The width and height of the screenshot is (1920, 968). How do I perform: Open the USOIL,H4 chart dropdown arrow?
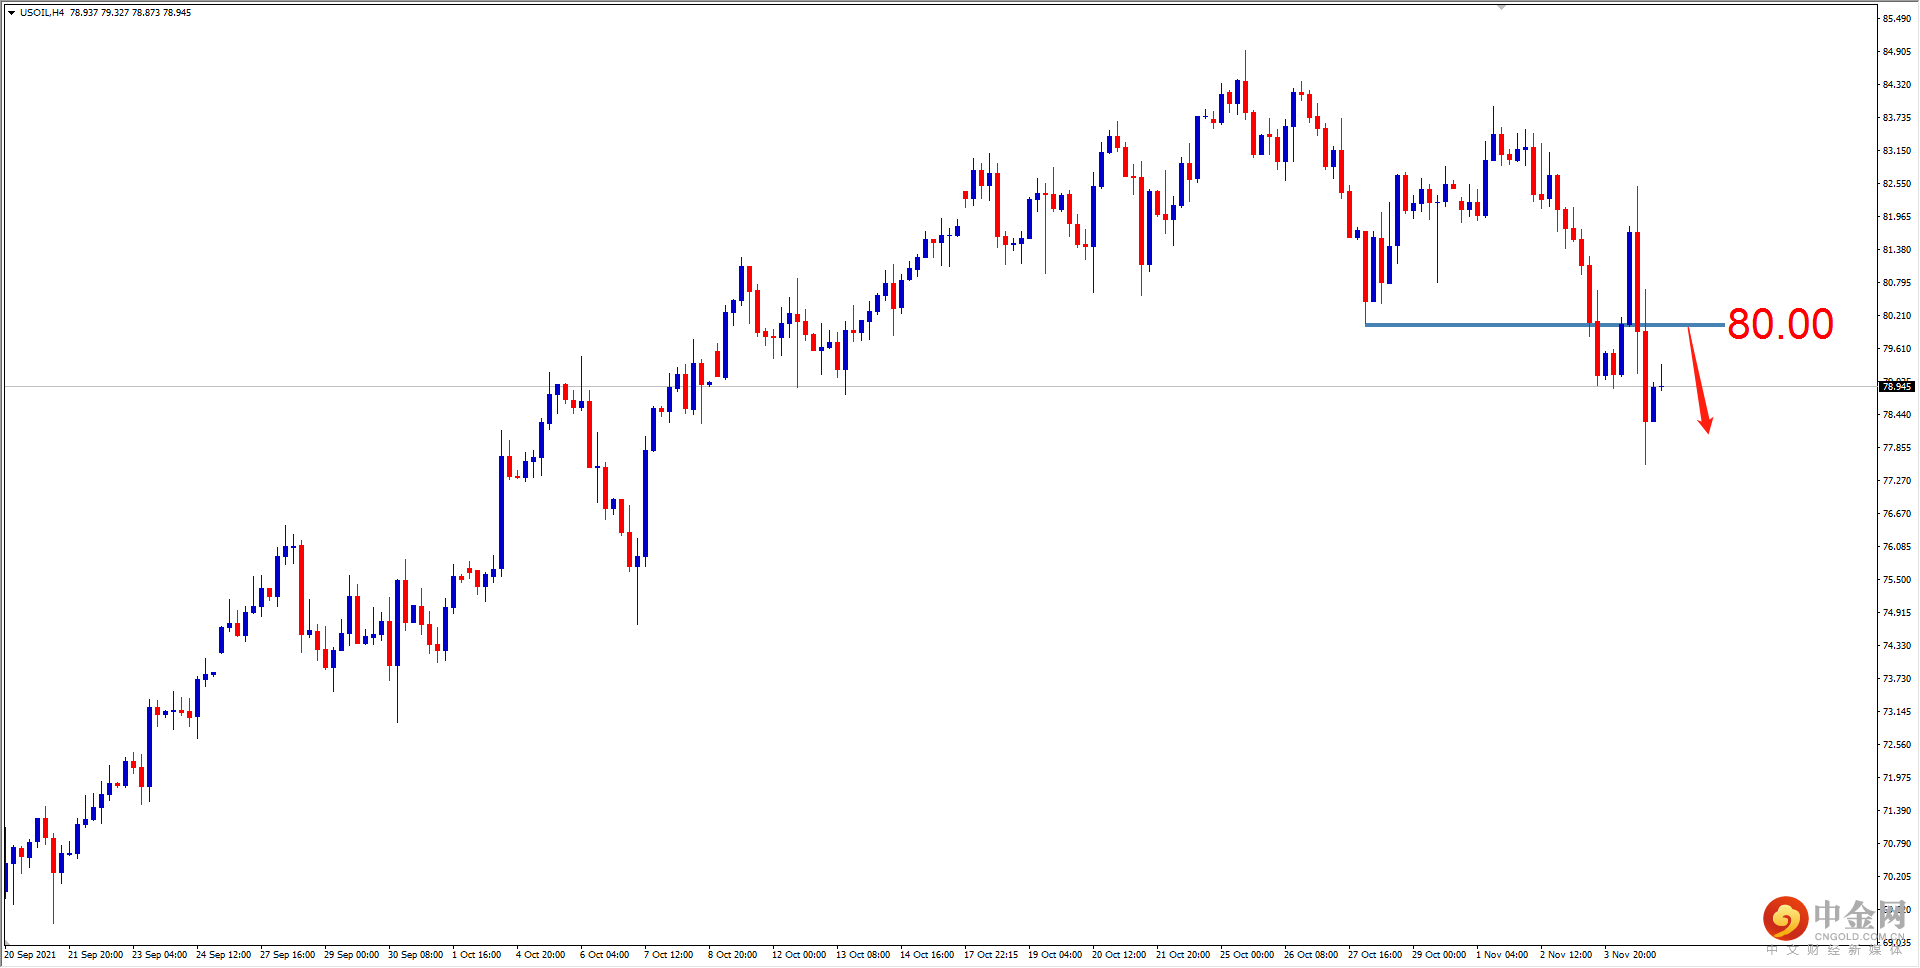[12, 13]
